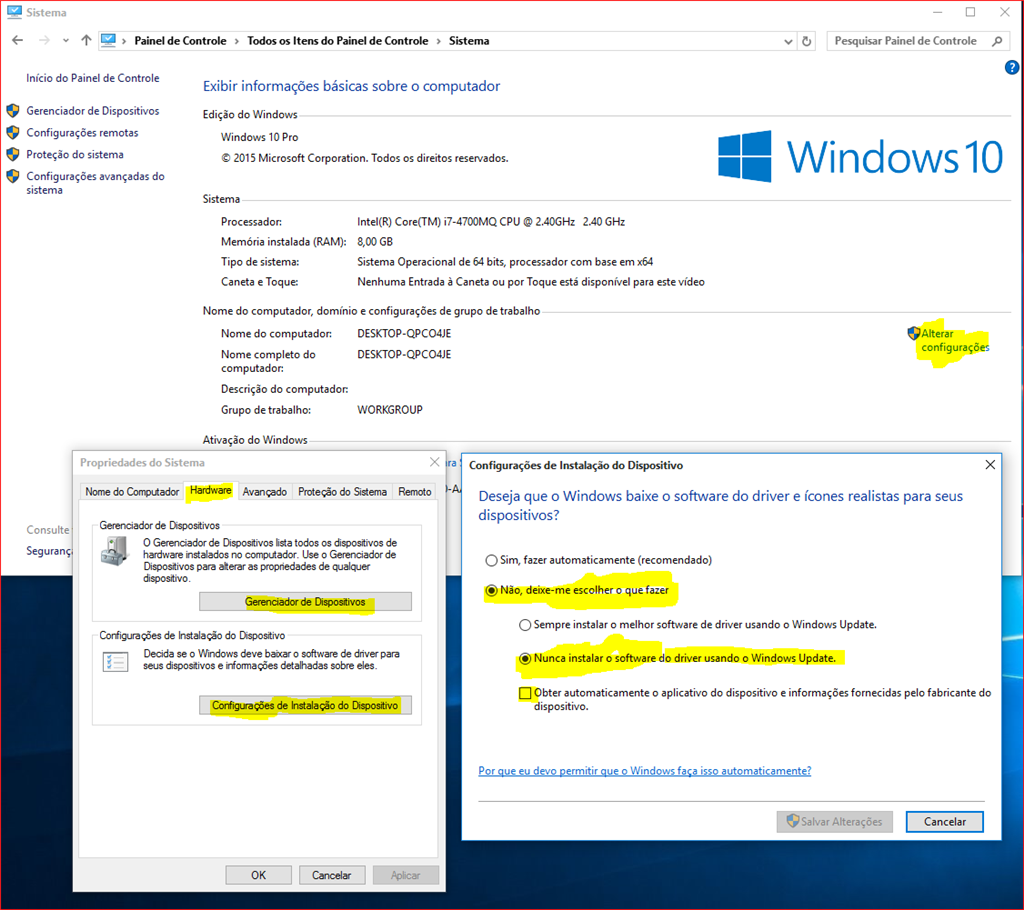Expand the address bar history dropdown
The width and height of the screenshot is (1024, 910).
pyautogui.click(x=788, y=41)
